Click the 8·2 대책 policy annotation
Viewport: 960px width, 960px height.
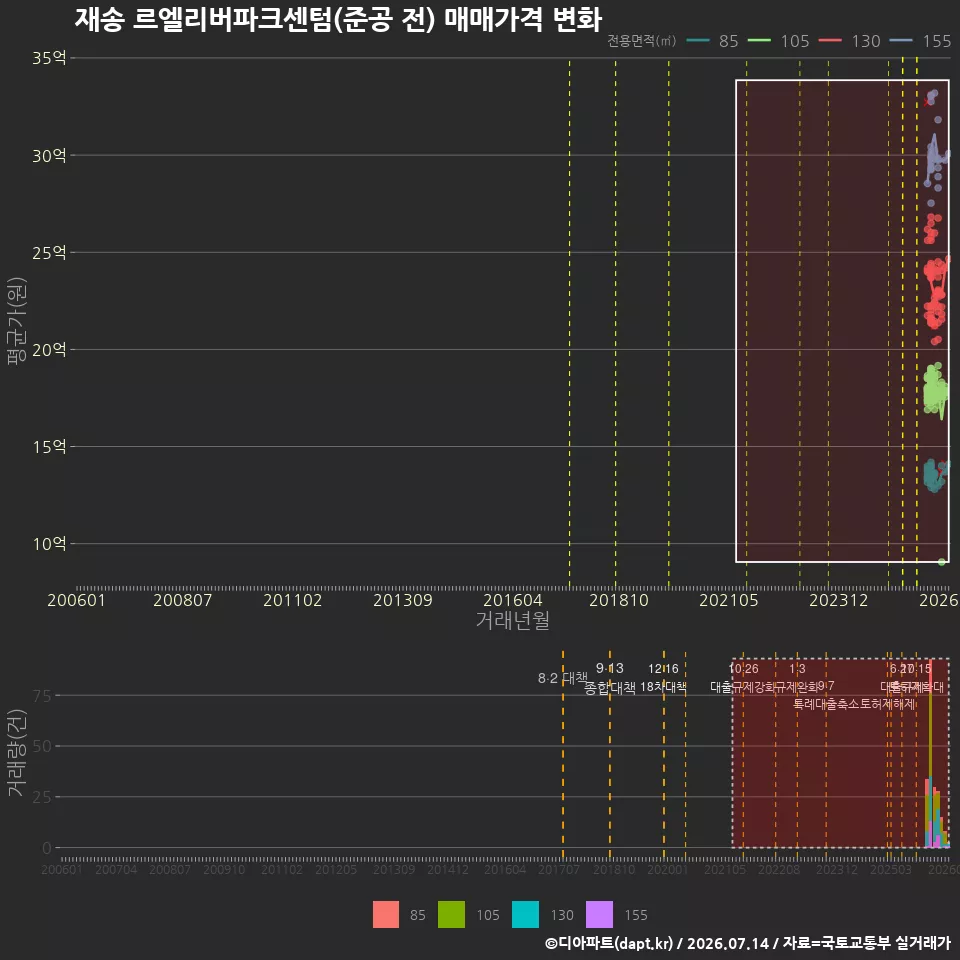(x=563, y=678)
